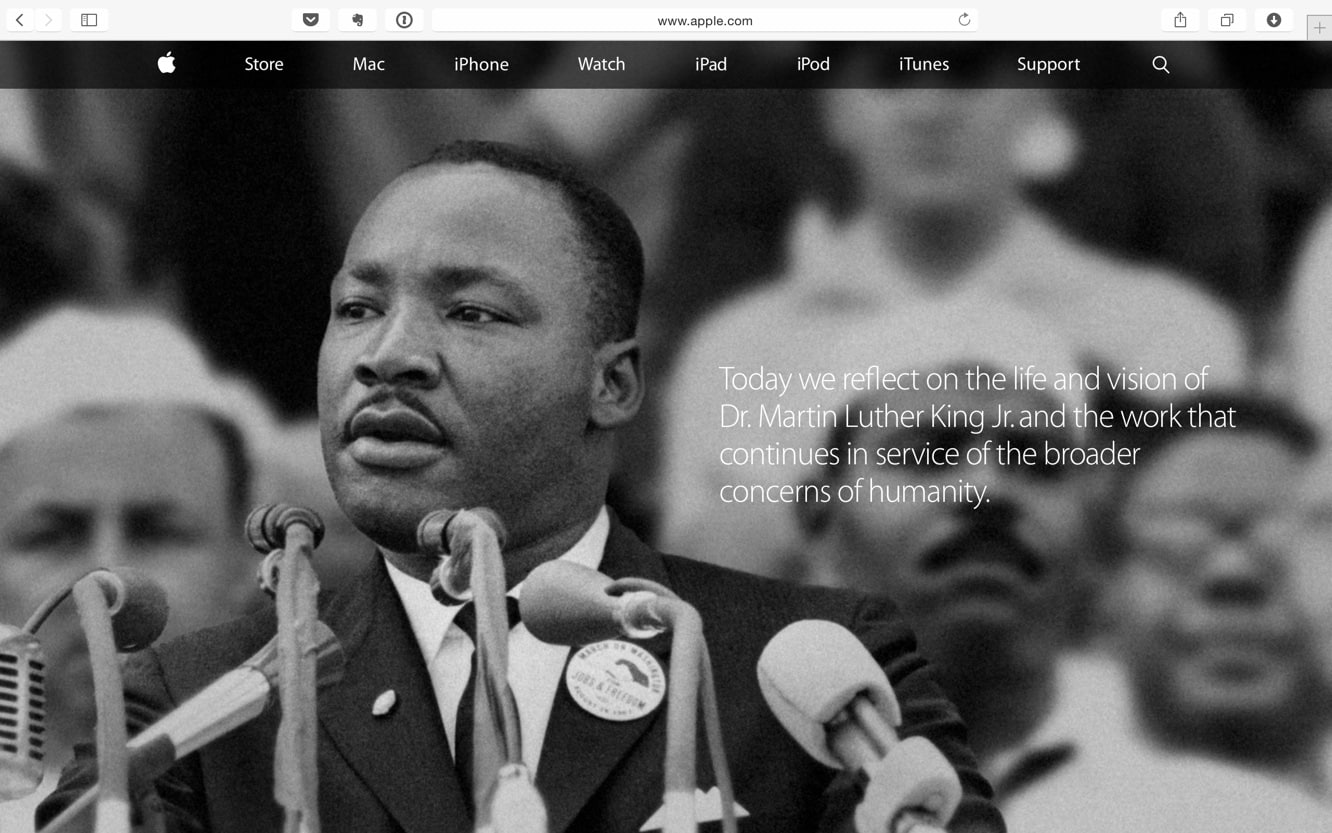Screen dimensions: 1332x833
Task: Toggle the Safari sidebar panel
Action: click(x=89, y=20)
